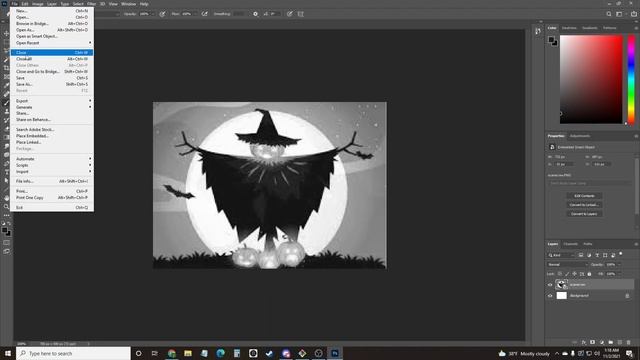
Task: Open brush settings gear for Smoothing options
Action: tap(256, 14)
